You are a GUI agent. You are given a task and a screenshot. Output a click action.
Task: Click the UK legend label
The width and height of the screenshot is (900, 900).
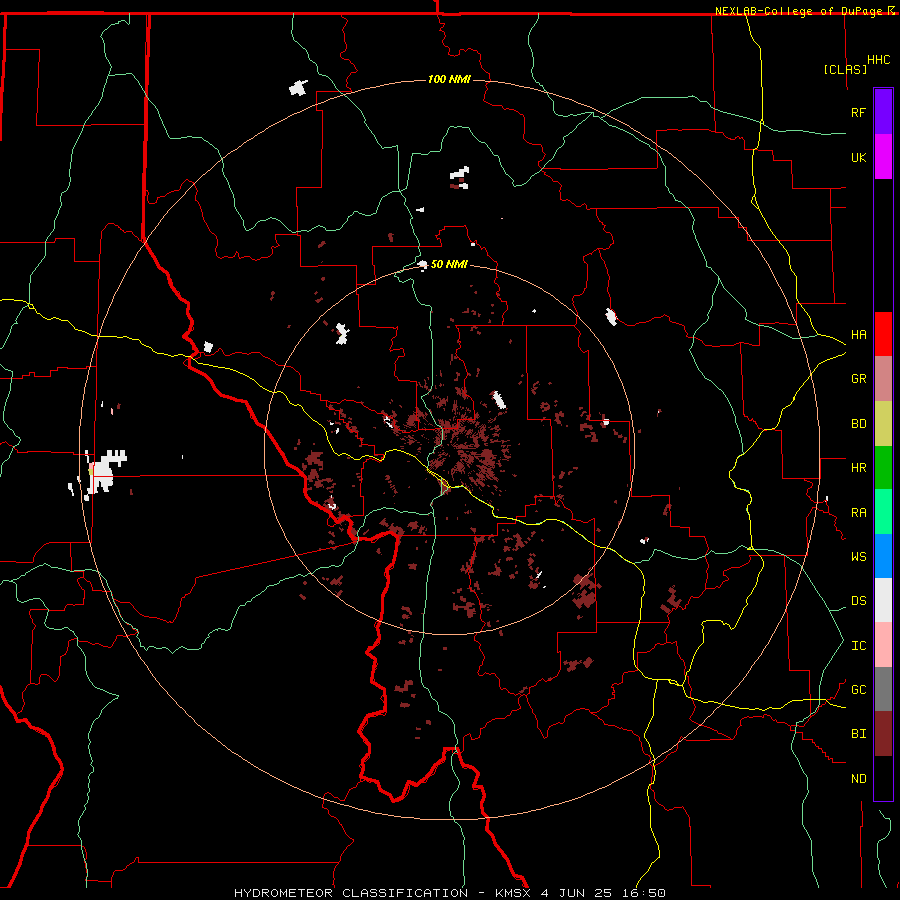pyautogui.click(x=859, y=157)
